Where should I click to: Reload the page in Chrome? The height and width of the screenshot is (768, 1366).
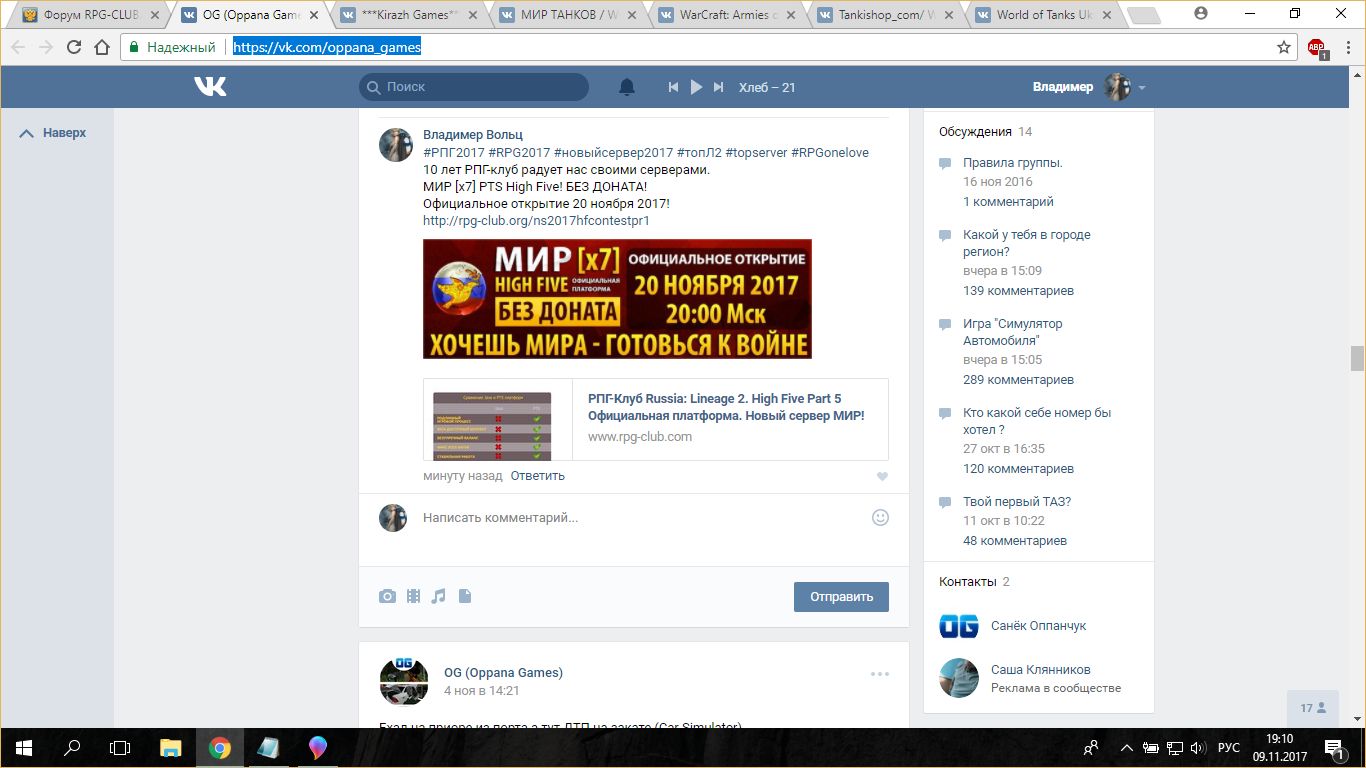[74, 47]
